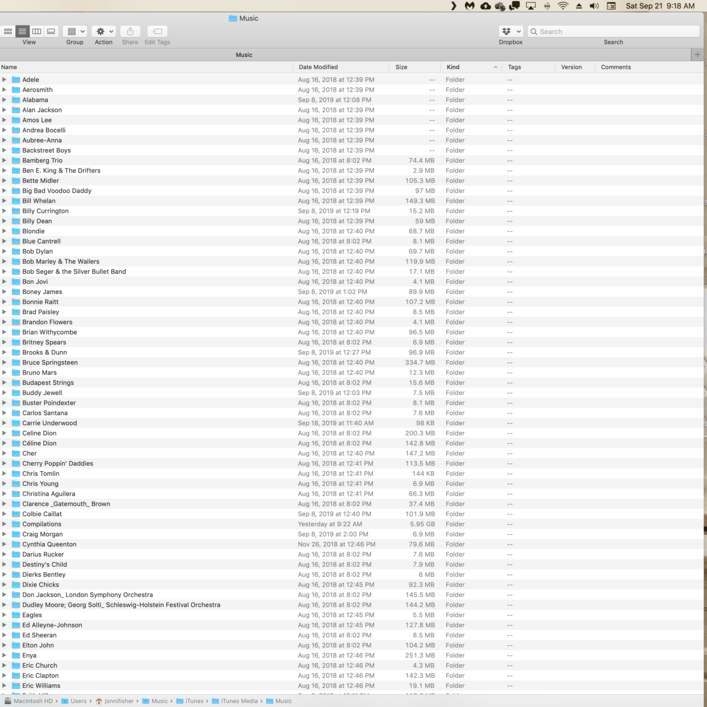The width and height of the screenshot is (707, 707).
Task: Go to iTunes folder in path bar
Action: pyautogui.click(x=190, y=701)
